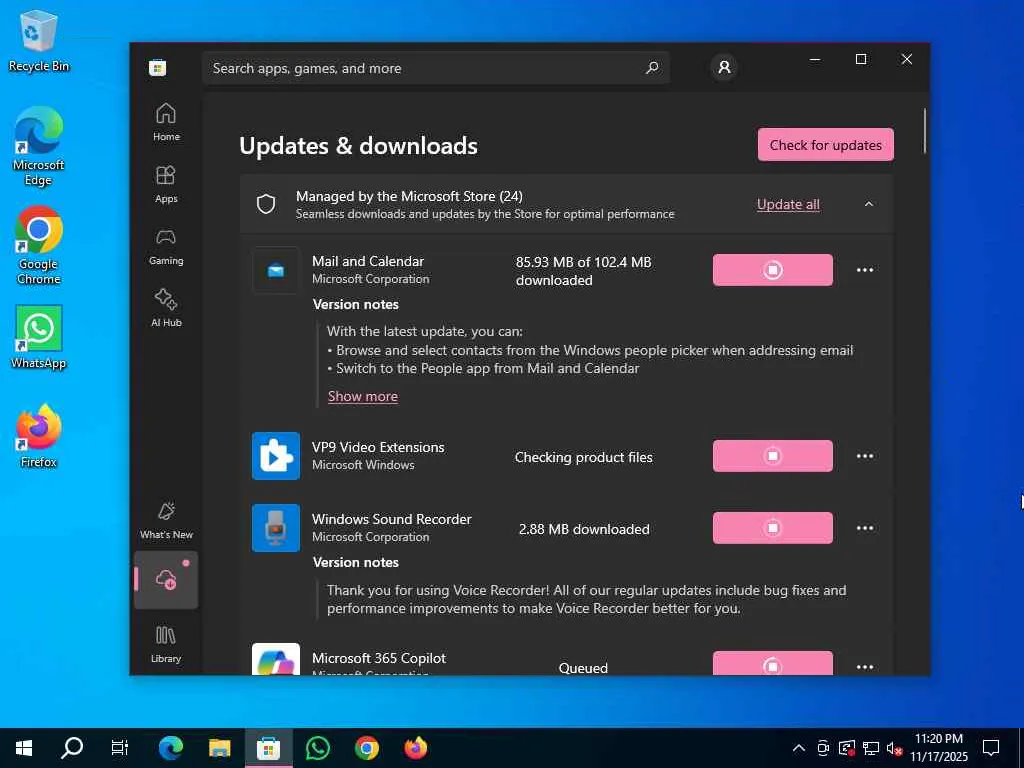Click the search magnifier icon in Store
Image resolution: width=1024 pixels, height=768 pixels.
pyautogui.click(x=652, y=68)
